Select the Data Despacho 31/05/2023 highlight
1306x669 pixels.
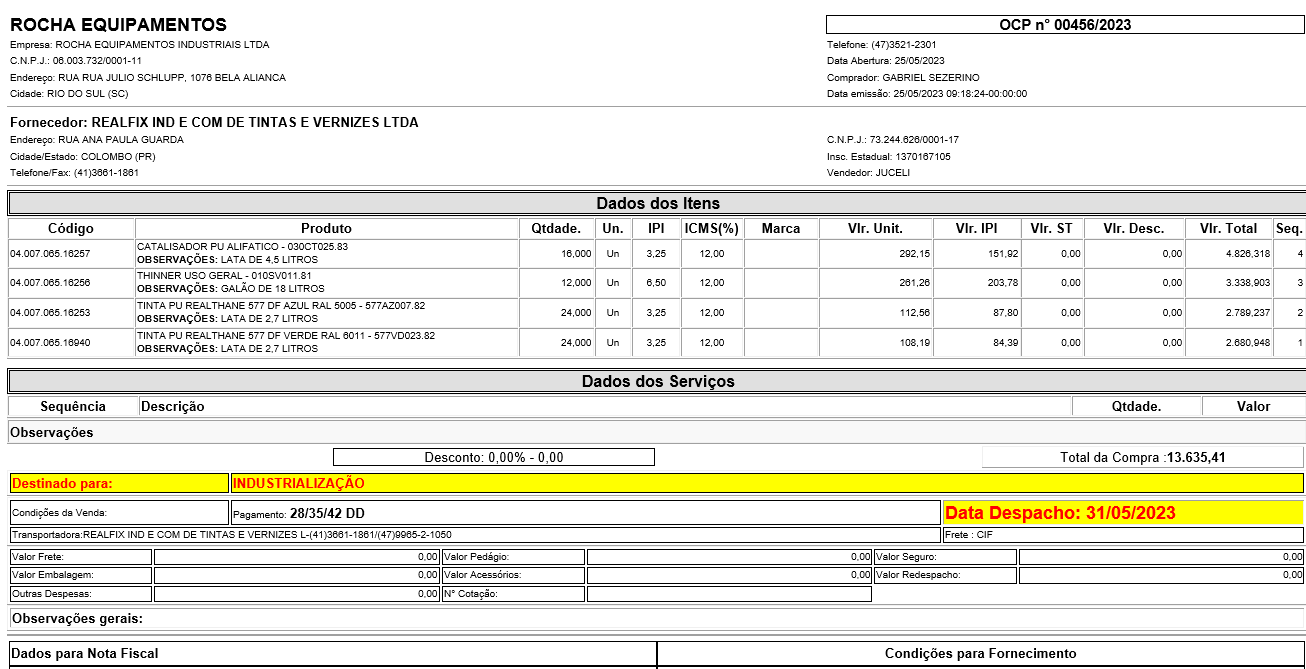1123,513
